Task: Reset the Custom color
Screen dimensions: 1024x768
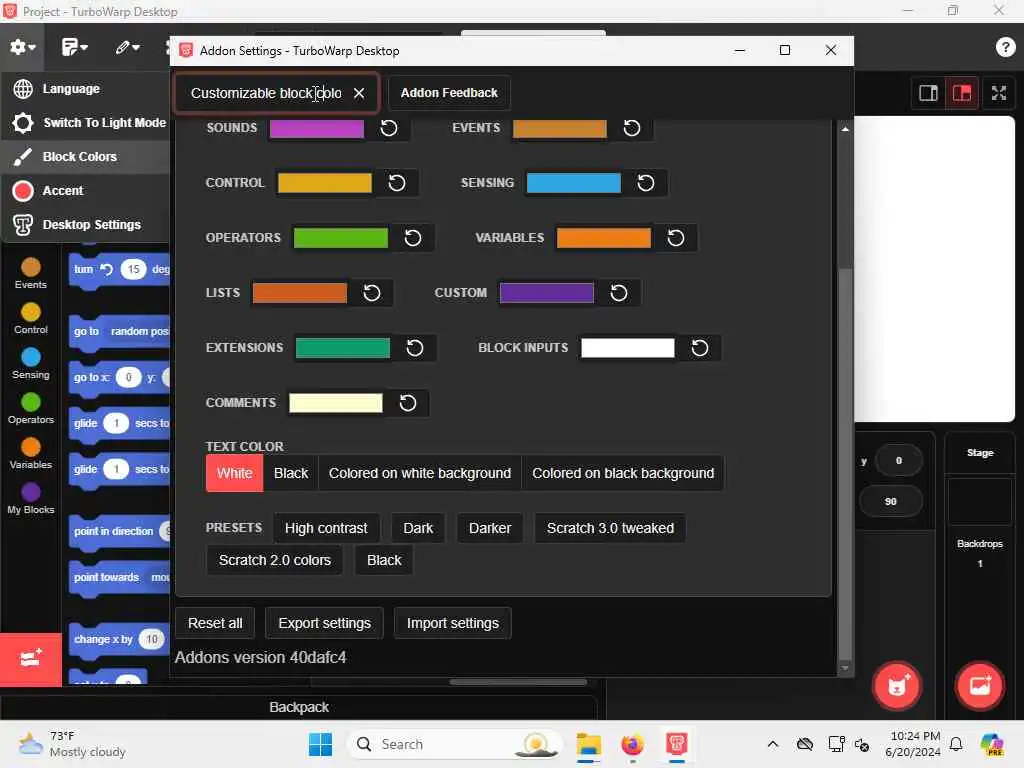Action: (x=618, y=293)
